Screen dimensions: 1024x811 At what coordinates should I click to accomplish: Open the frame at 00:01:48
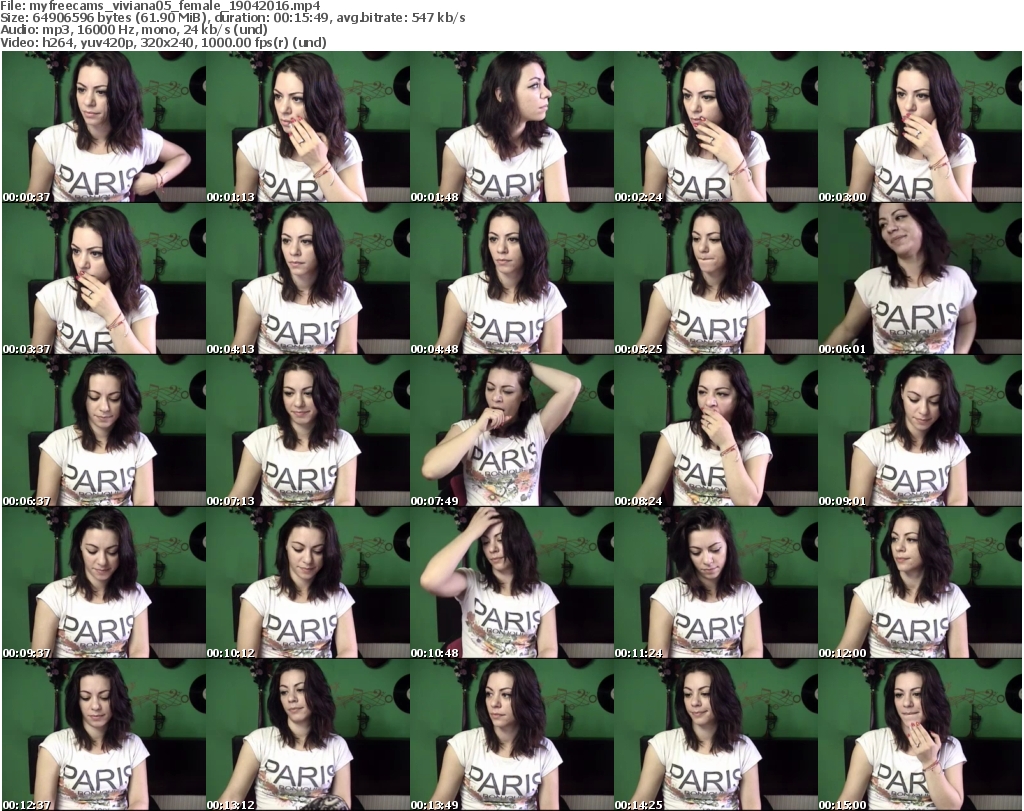coord(512,127)
